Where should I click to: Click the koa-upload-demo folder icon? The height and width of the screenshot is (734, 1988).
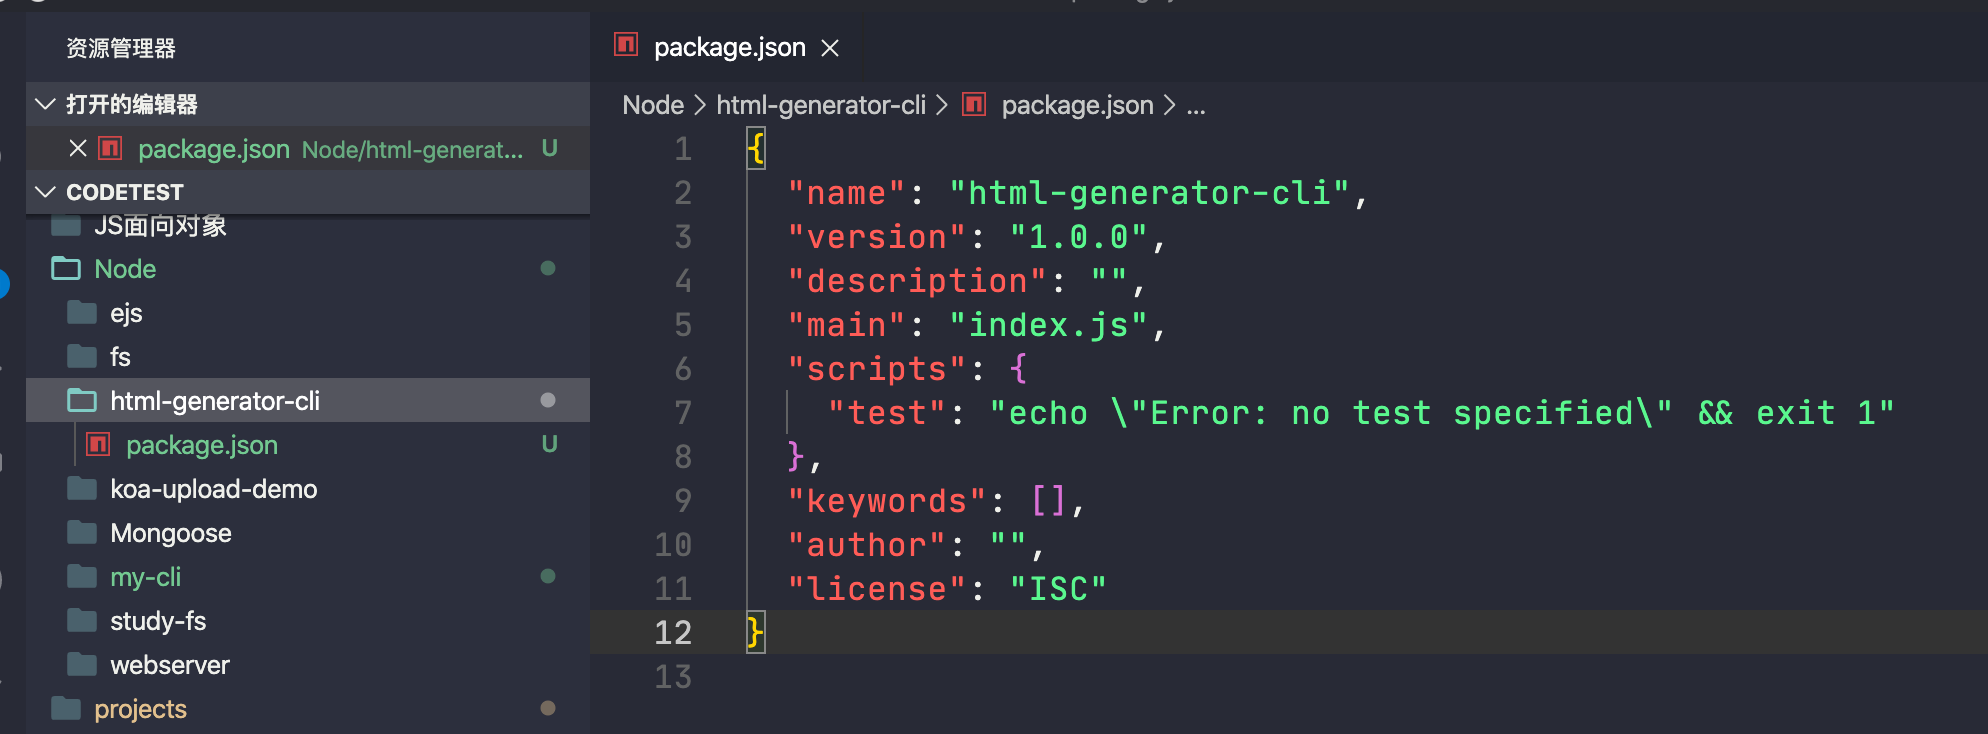[x=82, y=489]
